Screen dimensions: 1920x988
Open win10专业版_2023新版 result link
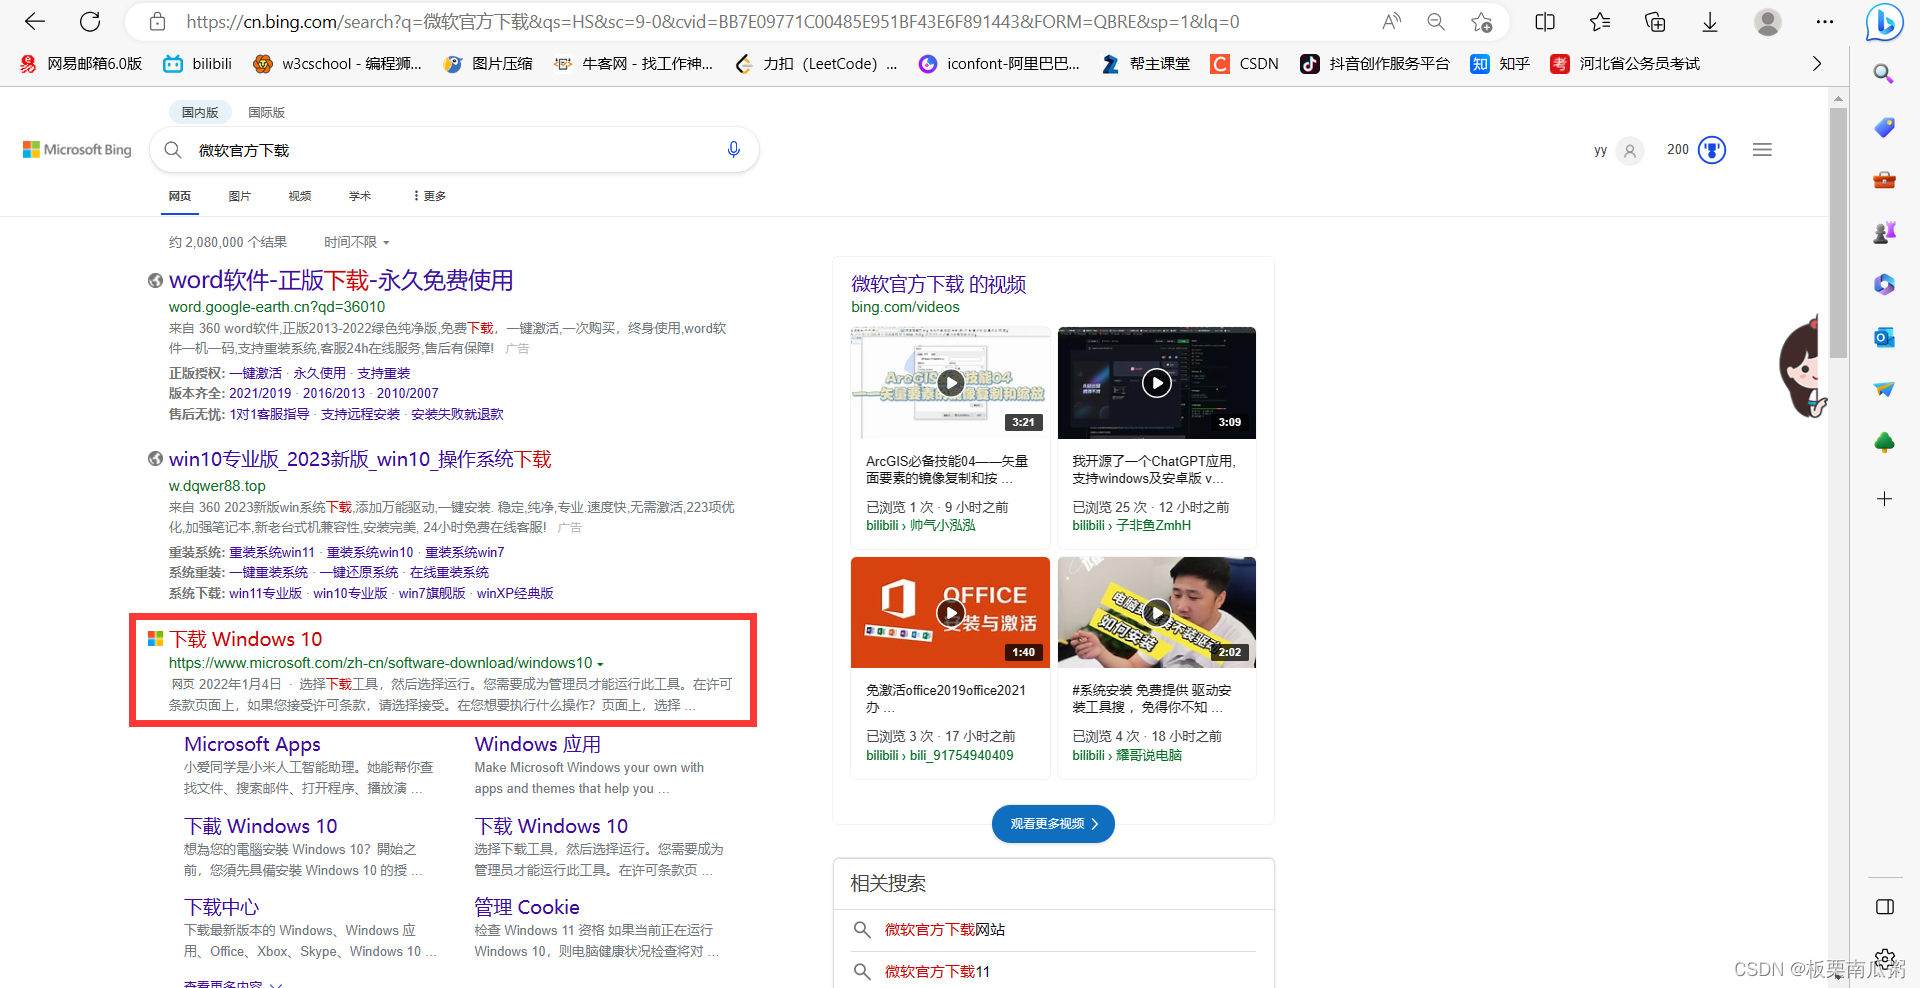tap(360, 459)
